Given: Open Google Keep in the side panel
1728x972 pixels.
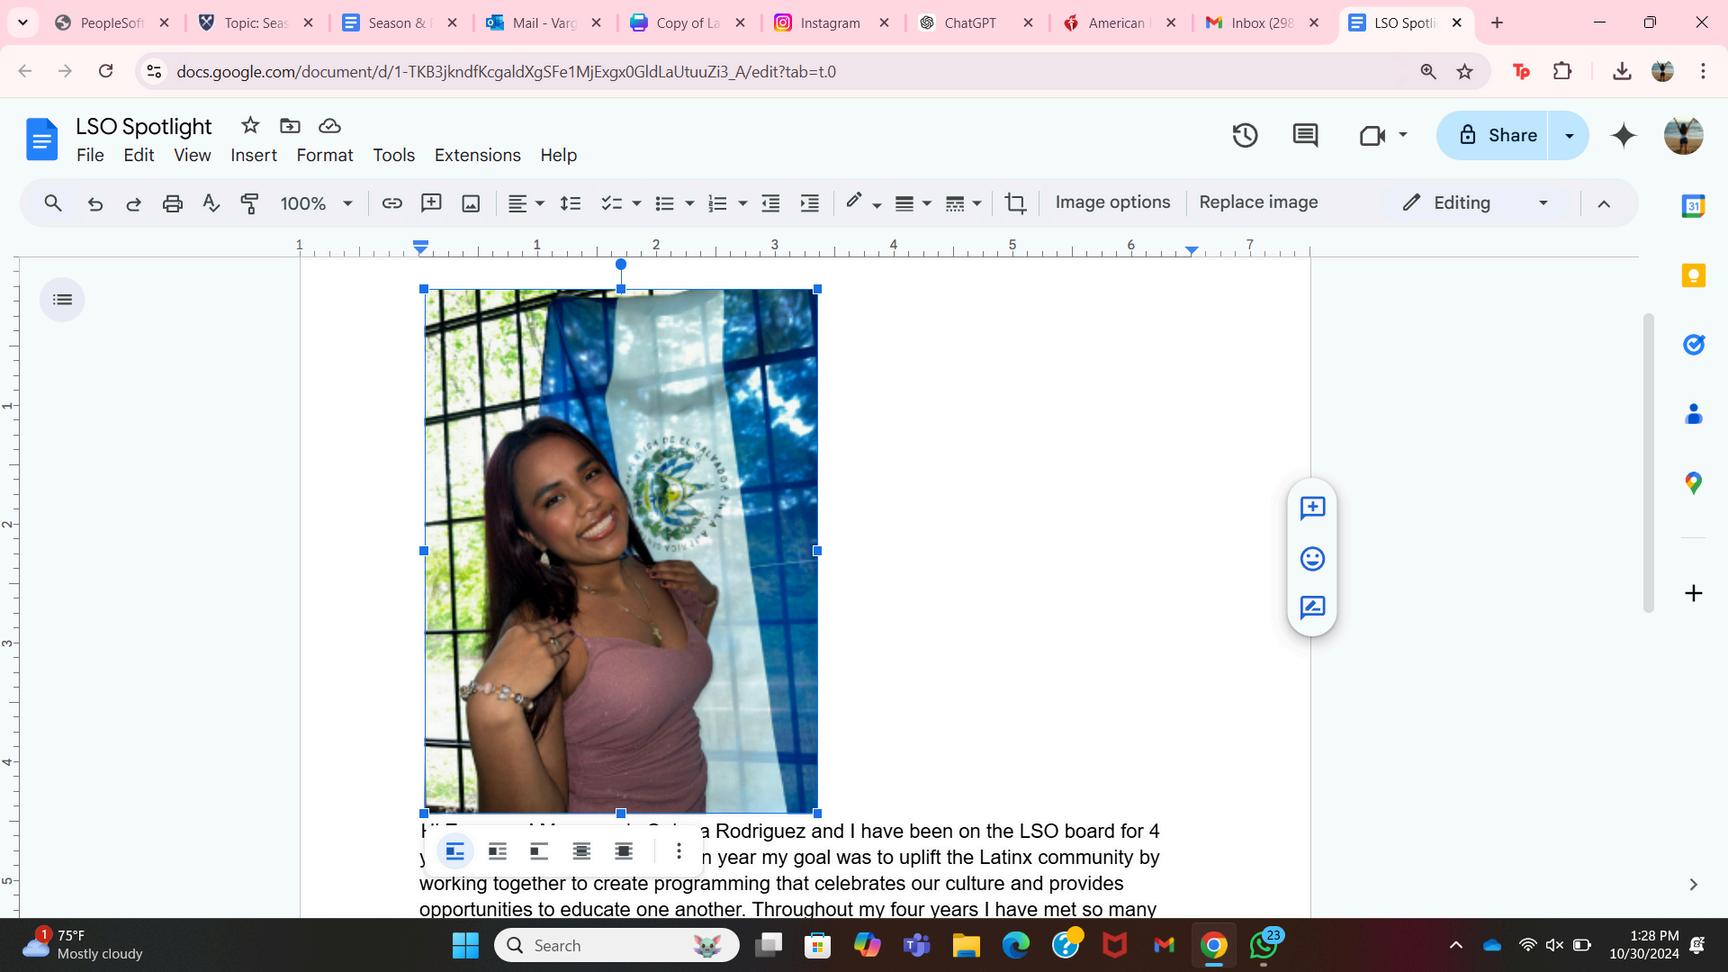Looking at the screenshot, I should click(1693, 275).
